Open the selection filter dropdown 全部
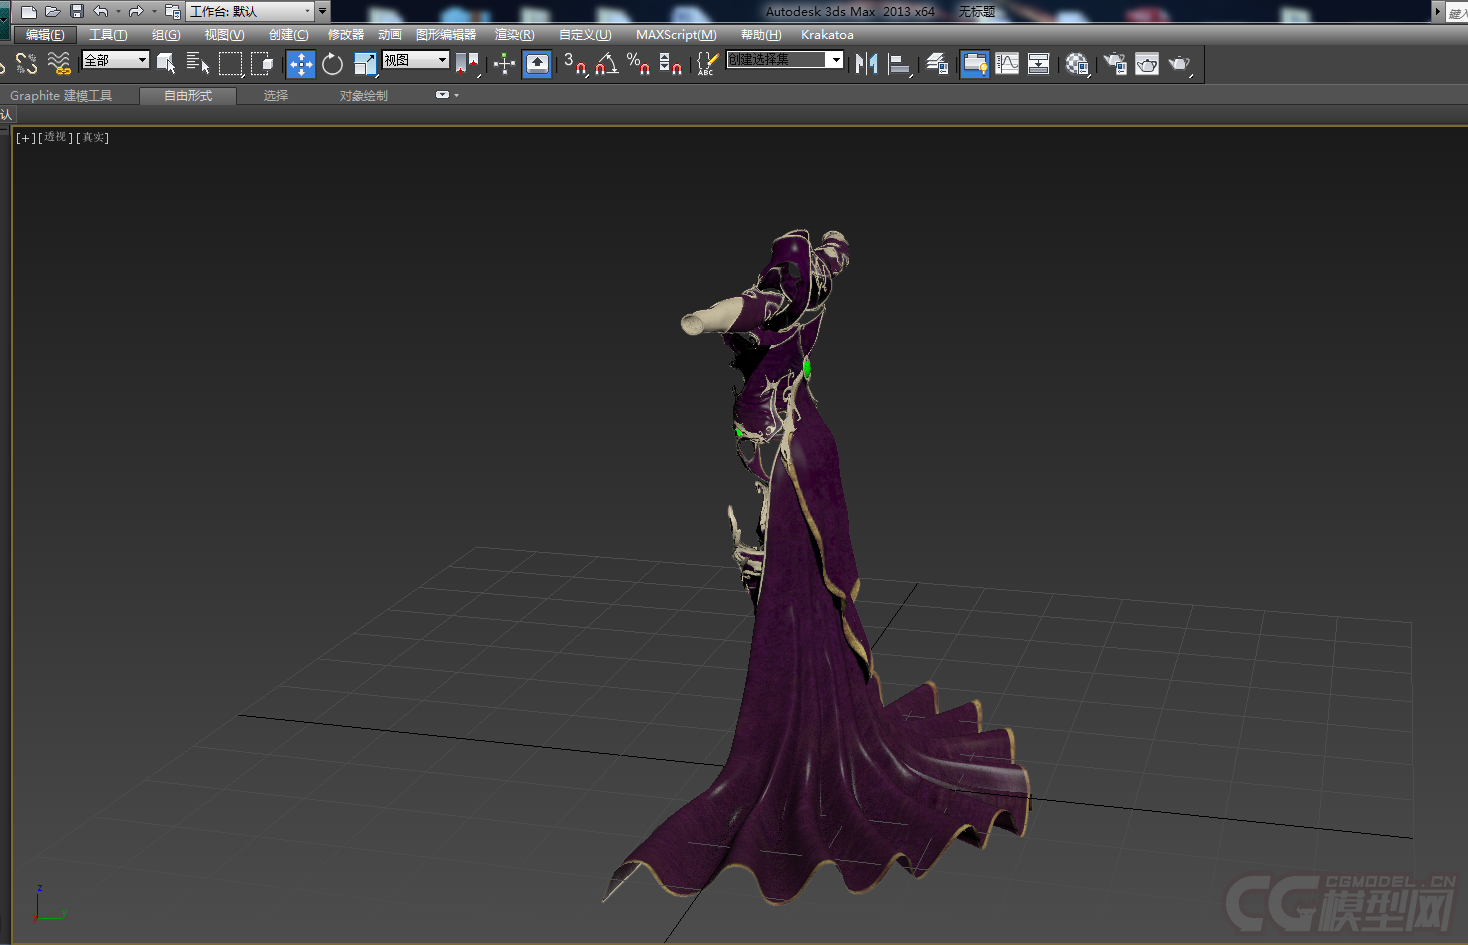The width and height of the screenshot is (1468, 945). [115, 60]
